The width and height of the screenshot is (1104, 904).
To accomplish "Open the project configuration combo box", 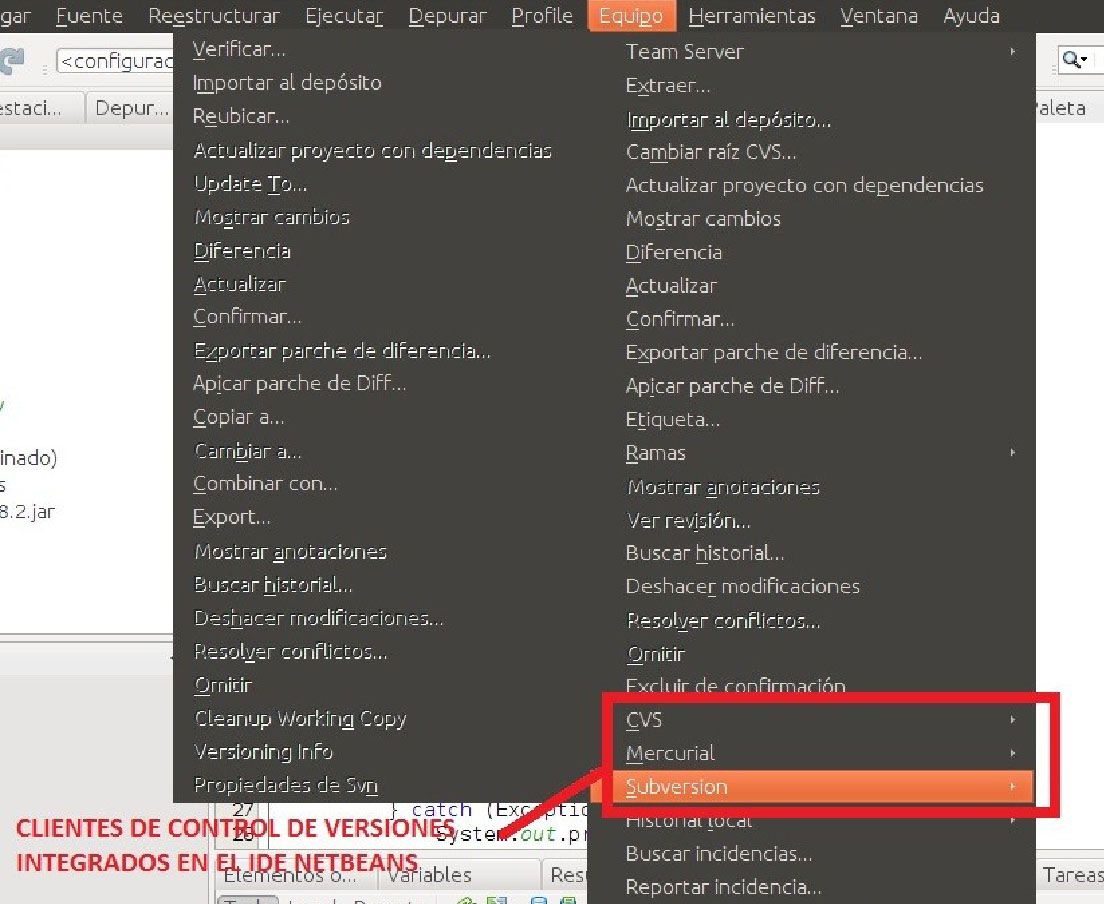I will 115,61.
